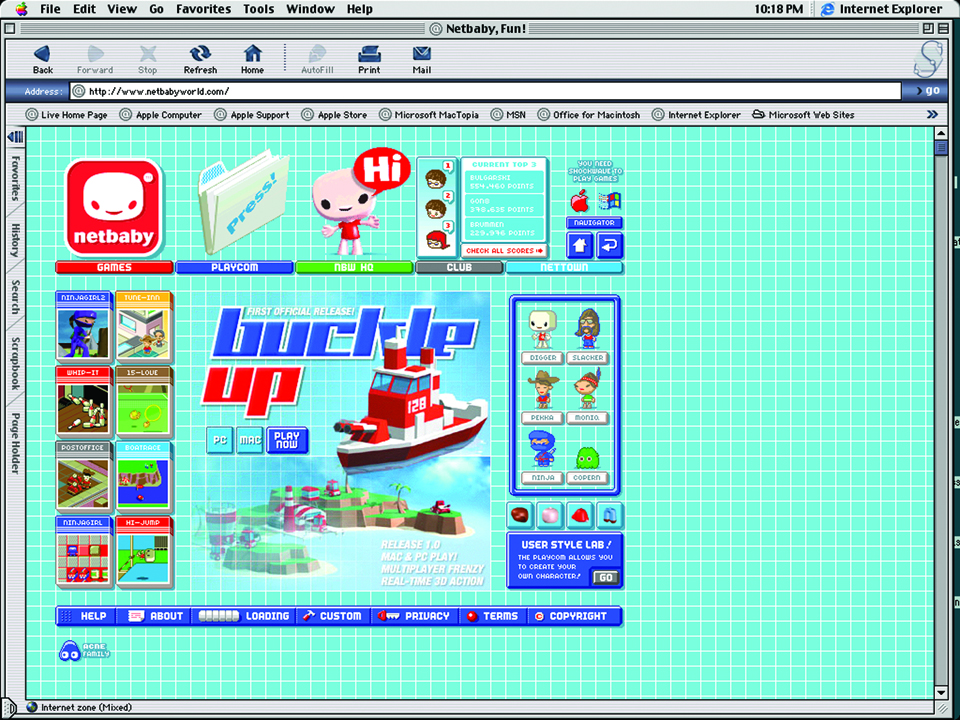Select the brown hair style icon
Viewport: 960px width, 720px height.
(x=520, y=514)
